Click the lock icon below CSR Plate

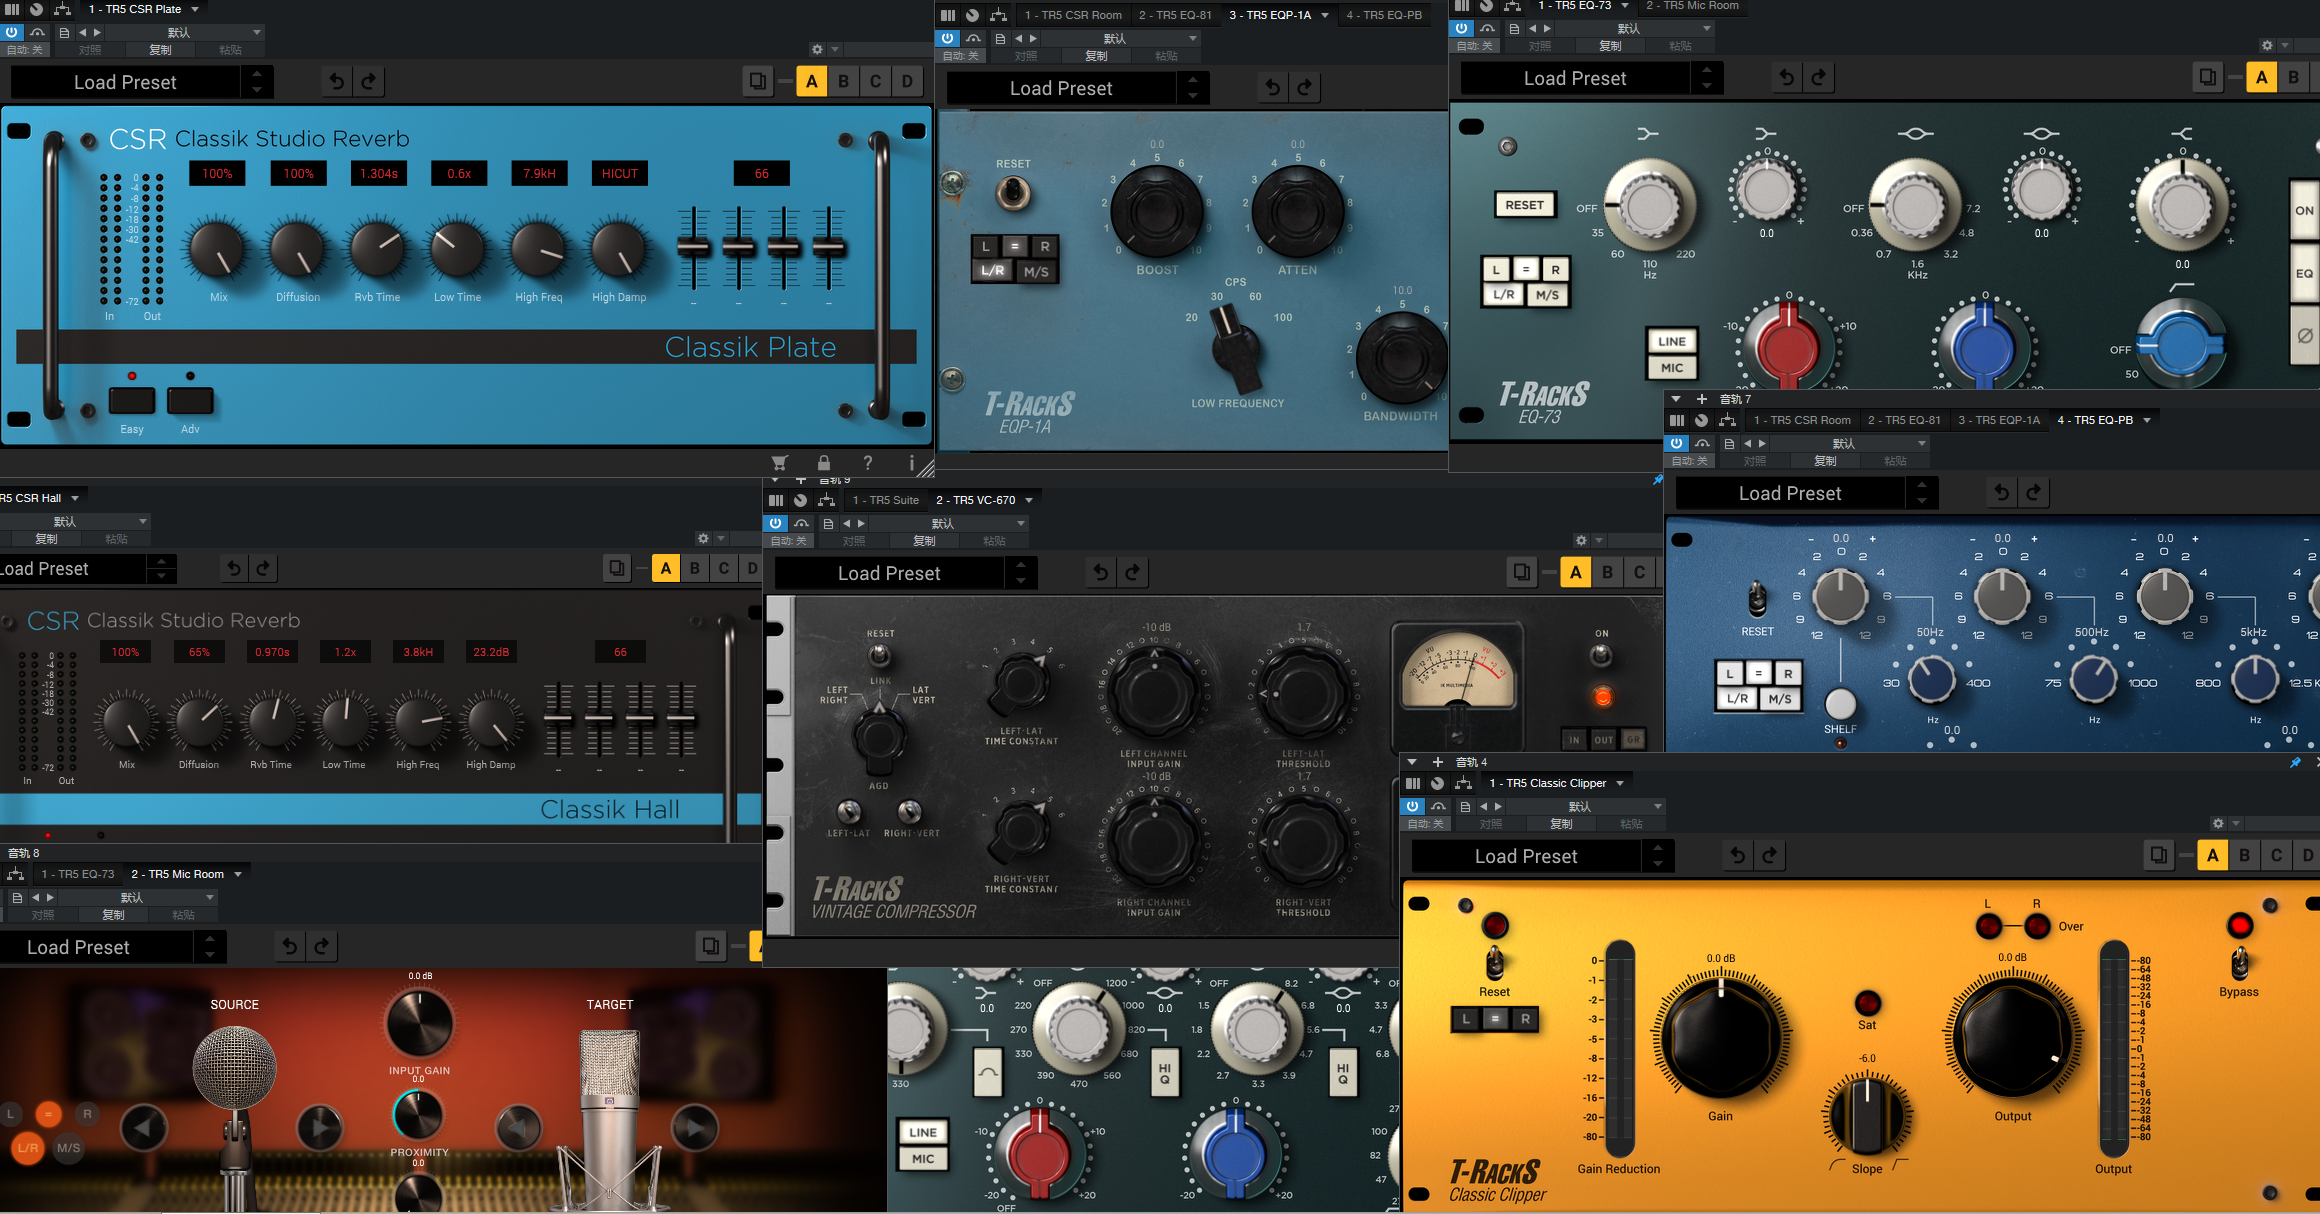coord(824,462)
